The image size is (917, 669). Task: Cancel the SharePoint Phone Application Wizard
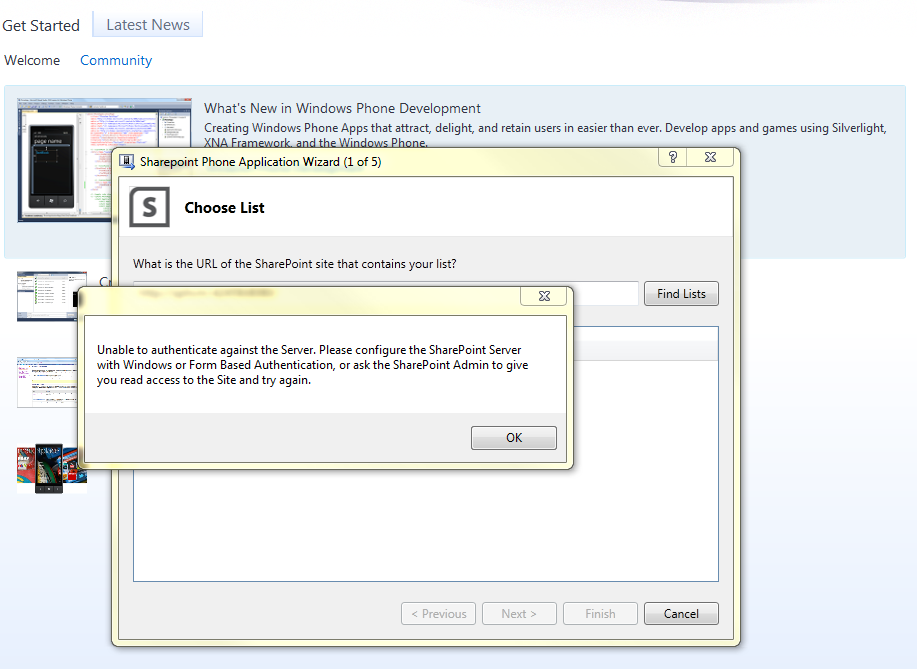click(681, 613)
